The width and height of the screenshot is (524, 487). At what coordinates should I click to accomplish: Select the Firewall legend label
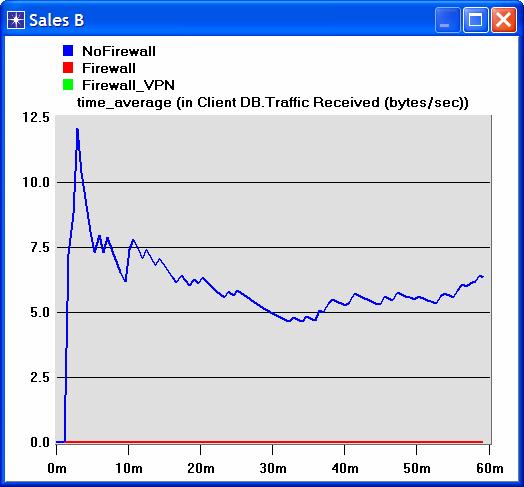[x=109, y=68]
